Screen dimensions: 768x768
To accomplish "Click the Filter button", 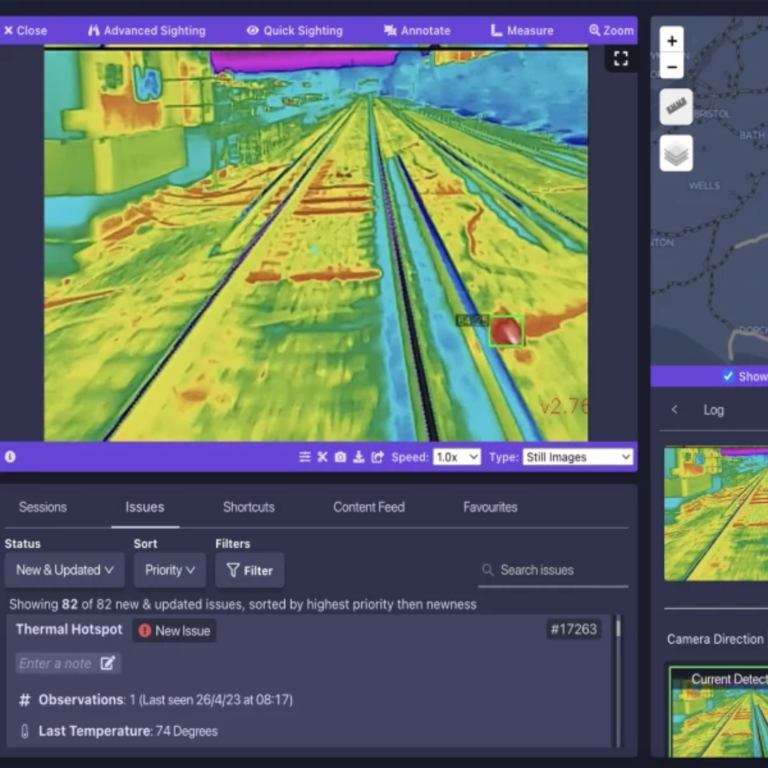I will [x=249, y=570].
